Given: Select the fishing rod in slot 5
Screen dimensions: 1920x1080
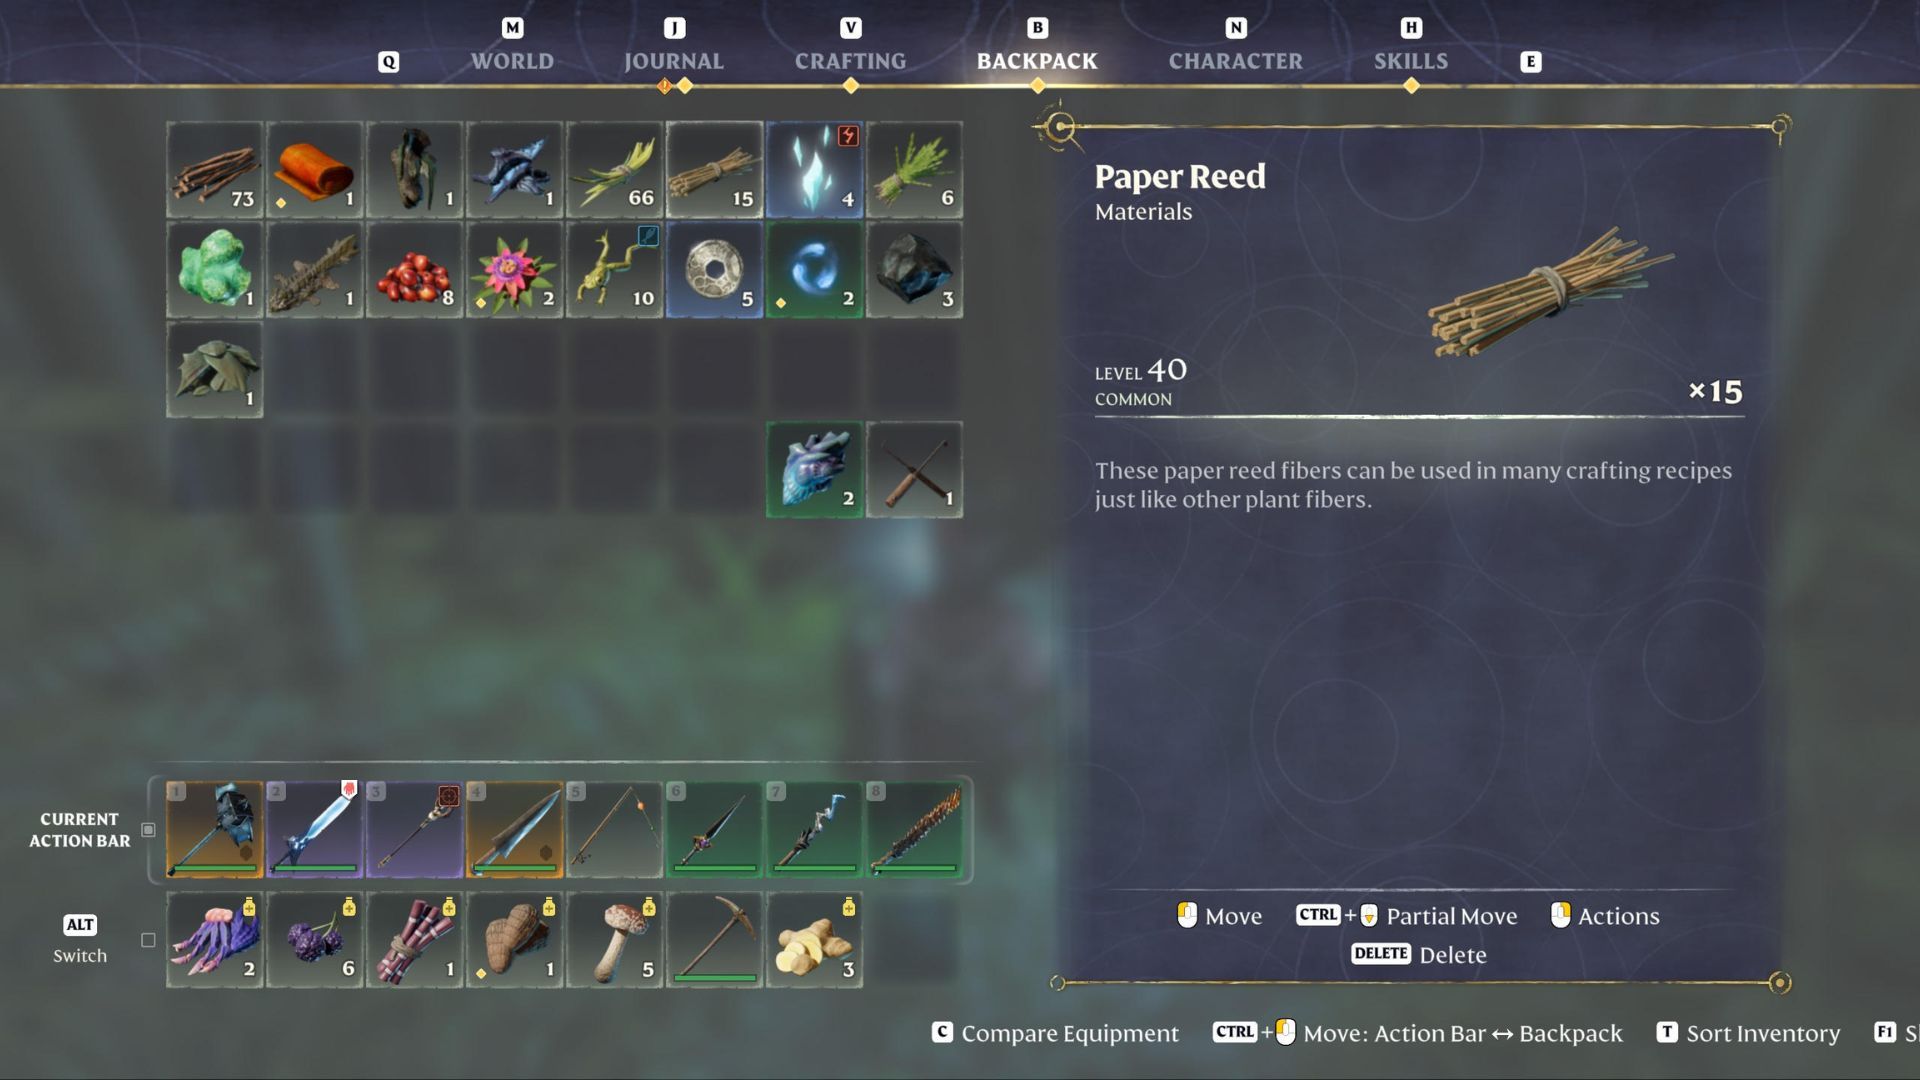Looking at the screenshot, I should 614,830.
